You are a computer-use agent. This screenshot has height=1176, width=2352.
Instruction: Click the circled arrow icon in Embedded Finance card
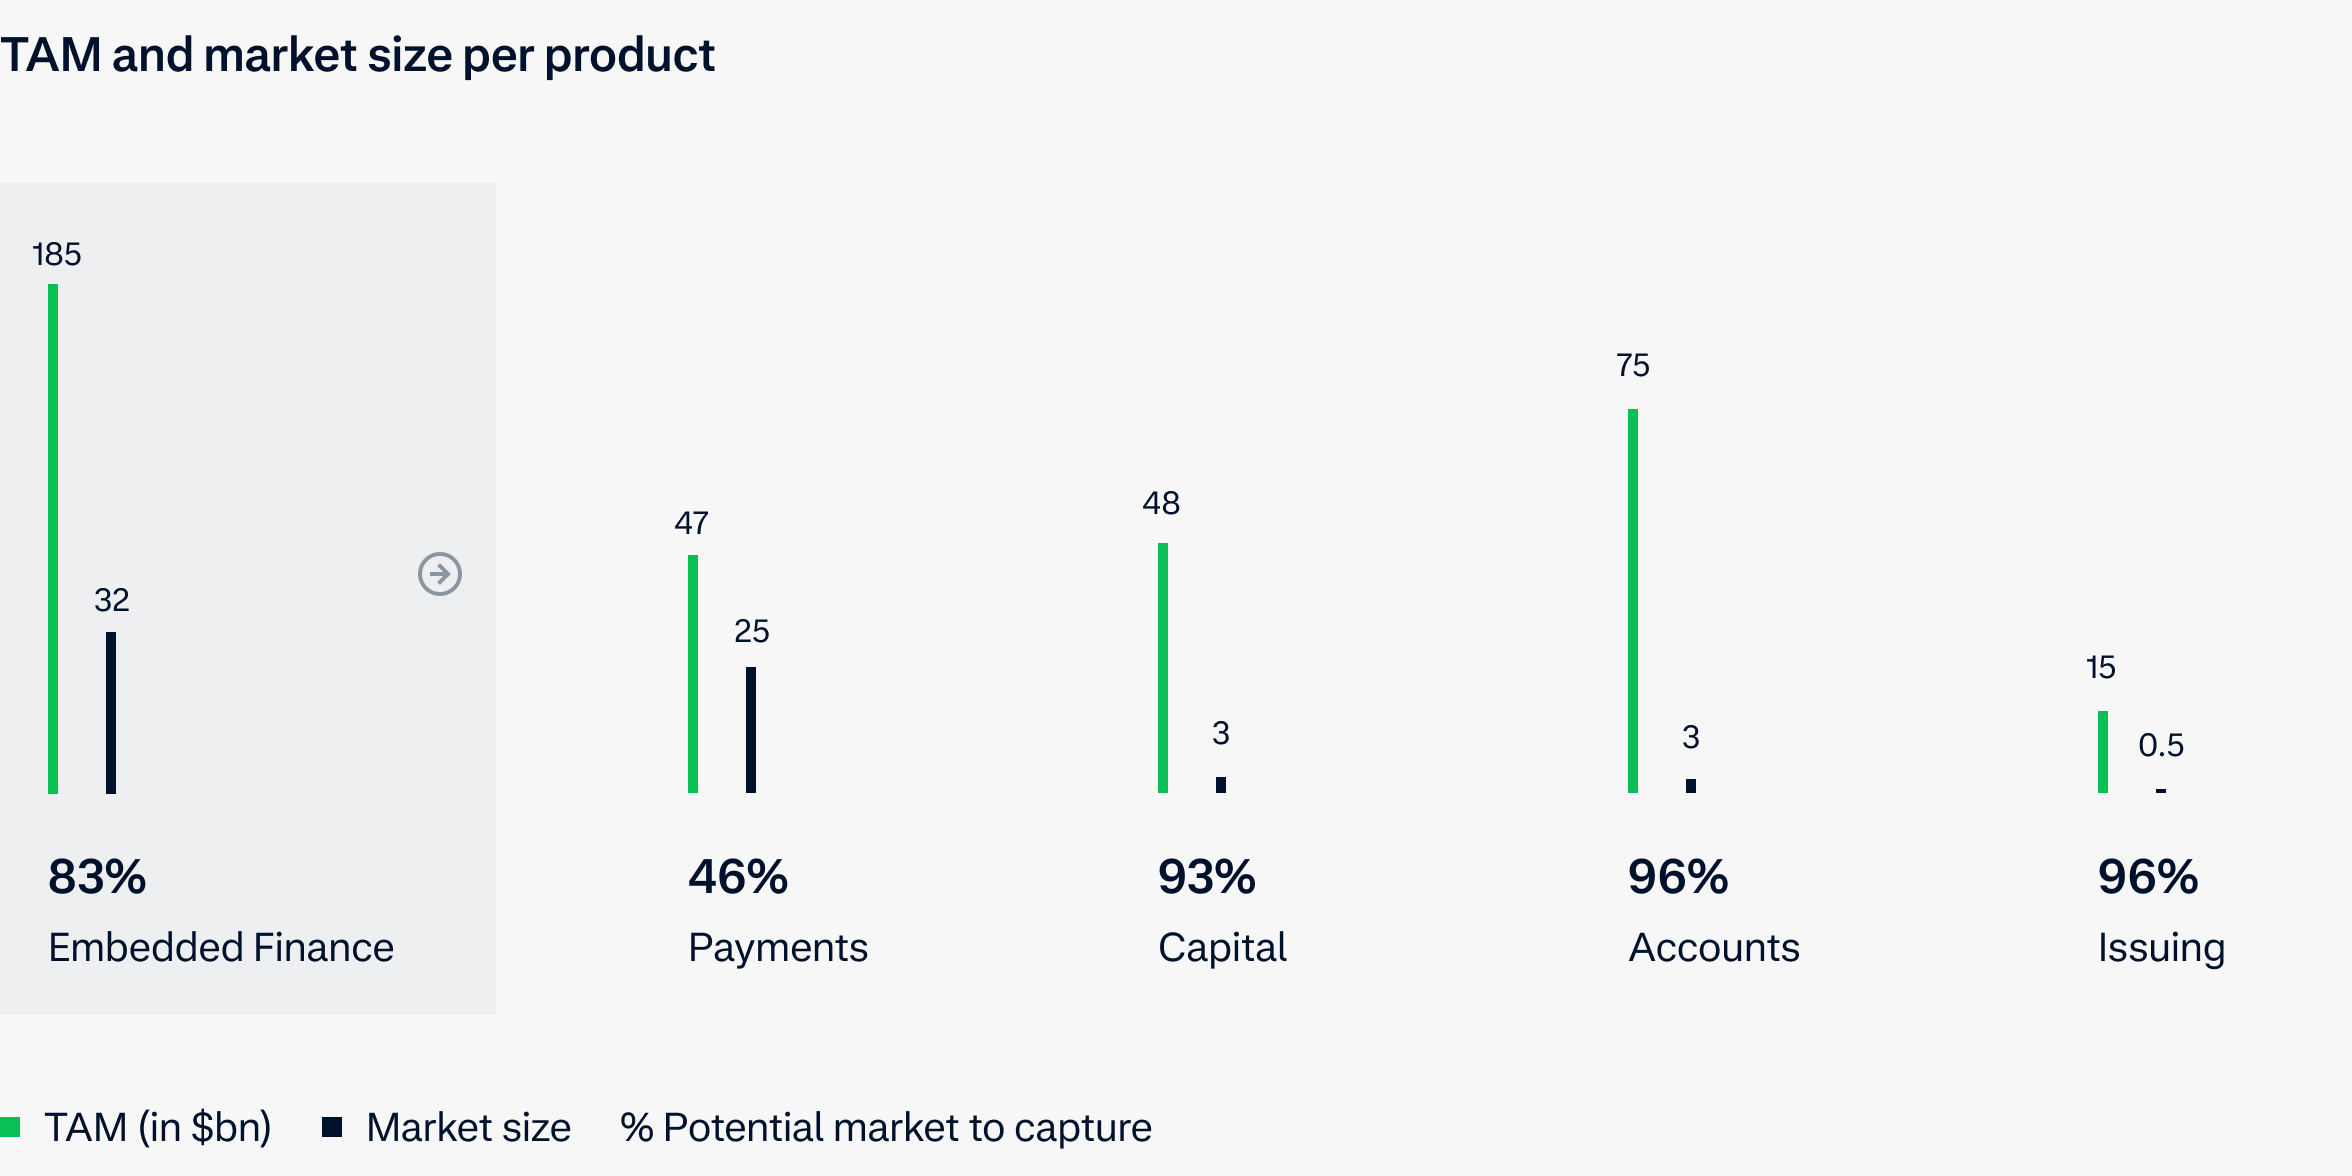pyautogui.click(x=440, y=574)
